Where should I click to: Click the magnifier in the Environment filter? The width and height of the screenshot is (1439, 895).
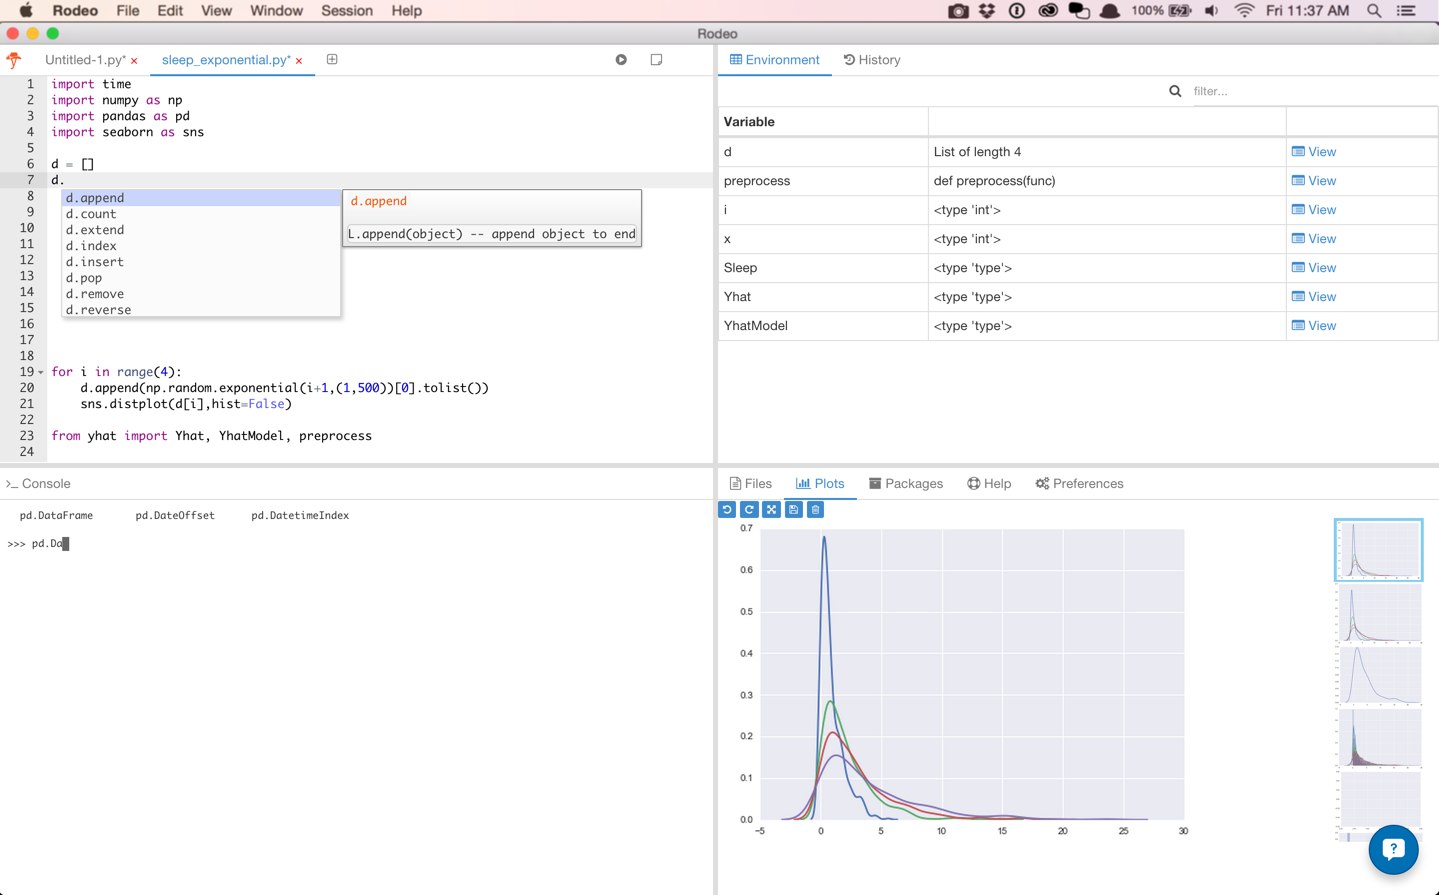point(1174,91)
